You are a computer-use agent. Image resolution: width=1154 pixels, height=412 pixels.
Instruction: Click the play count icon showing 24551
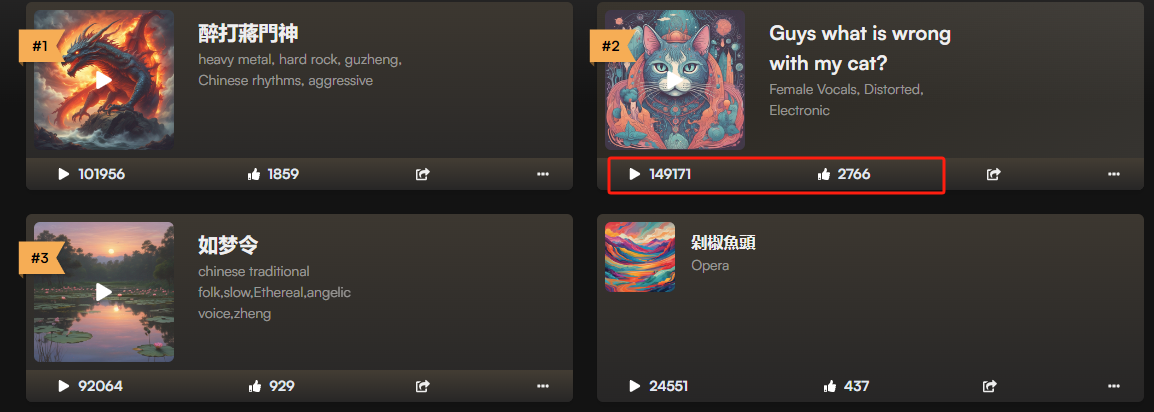(x=635, y=386)
